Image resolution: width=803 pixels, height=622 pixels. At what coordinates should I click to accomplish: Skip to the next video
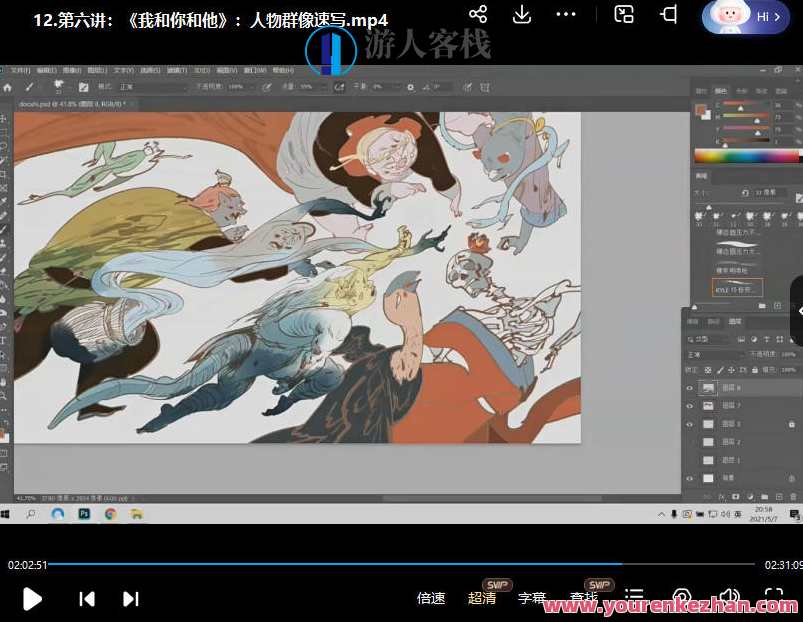click(130, 598)
